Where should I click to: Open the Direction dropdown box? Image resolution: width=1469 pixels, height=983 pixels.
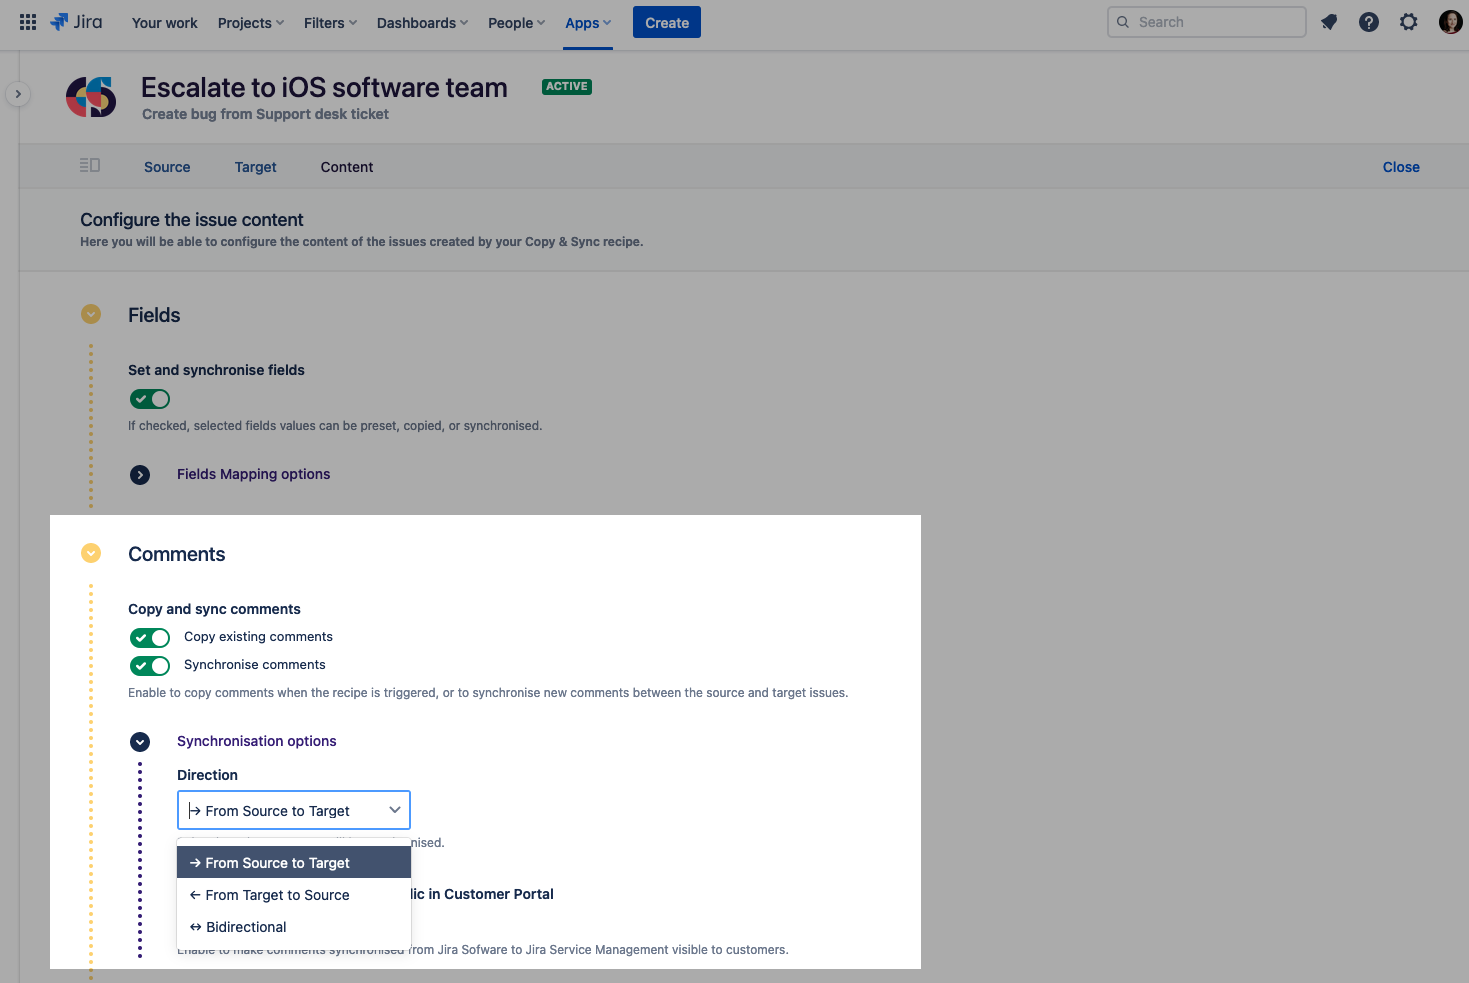294,811
